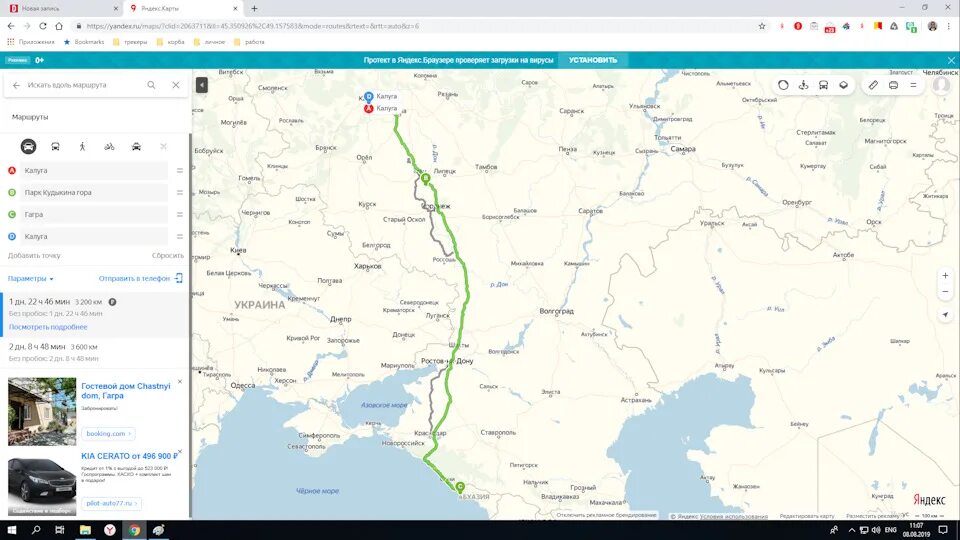Toggle moving transport layer icon
The height and width of the screenshot is (540, 960).
(x=823, y=85)
